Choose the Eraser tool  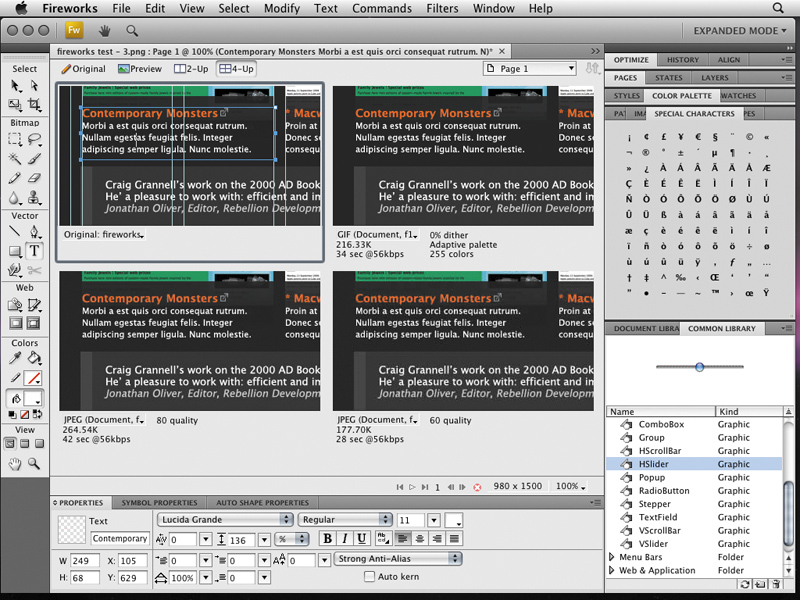(34, 178)
